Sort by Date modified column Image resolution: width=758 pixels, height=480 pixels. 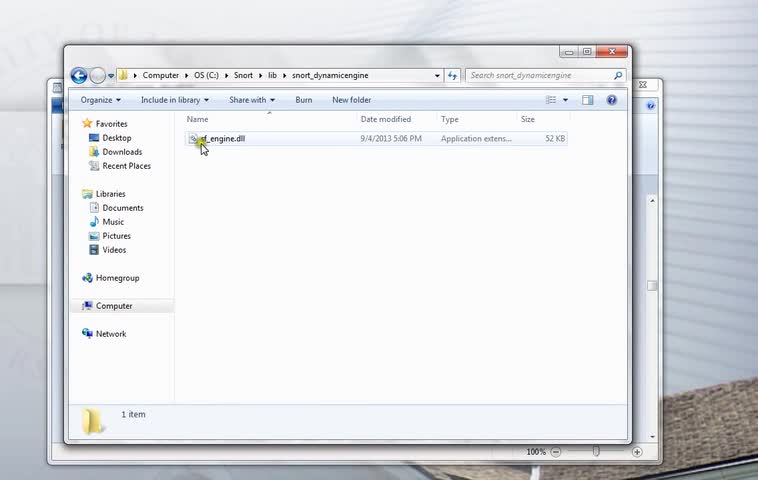[386, 119]
